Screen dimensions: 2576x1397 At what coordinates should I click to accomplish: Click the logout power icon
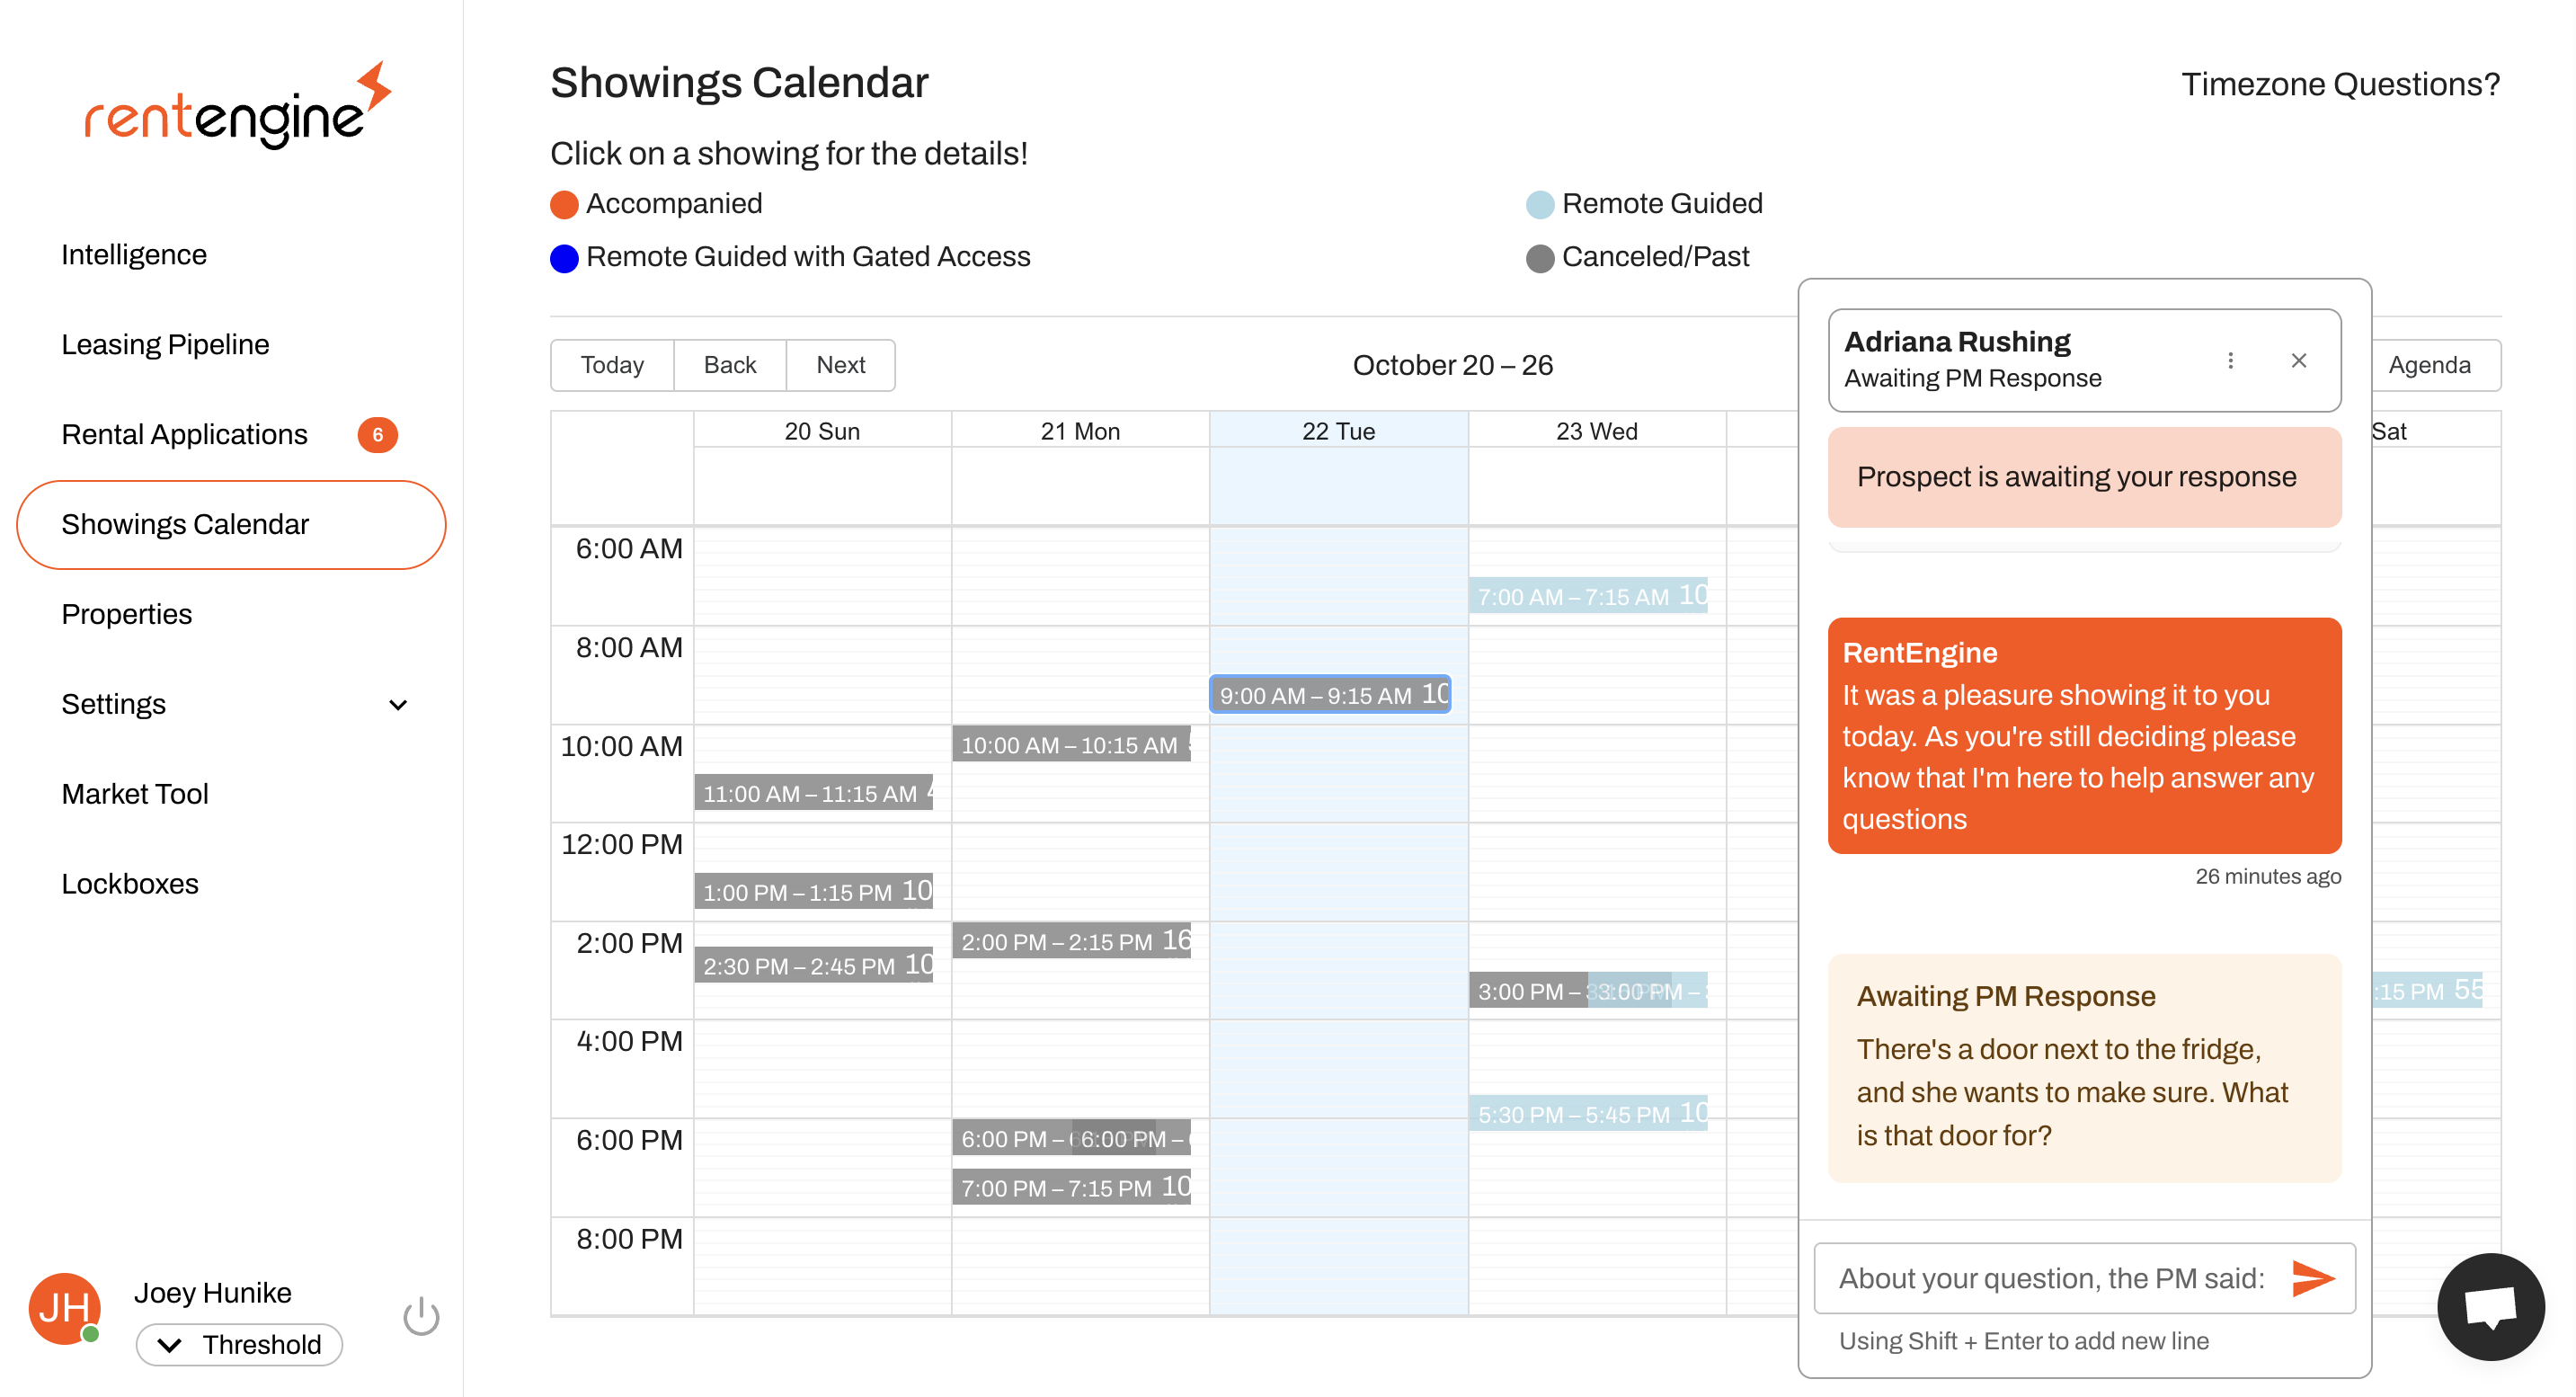pos(421,1317)
